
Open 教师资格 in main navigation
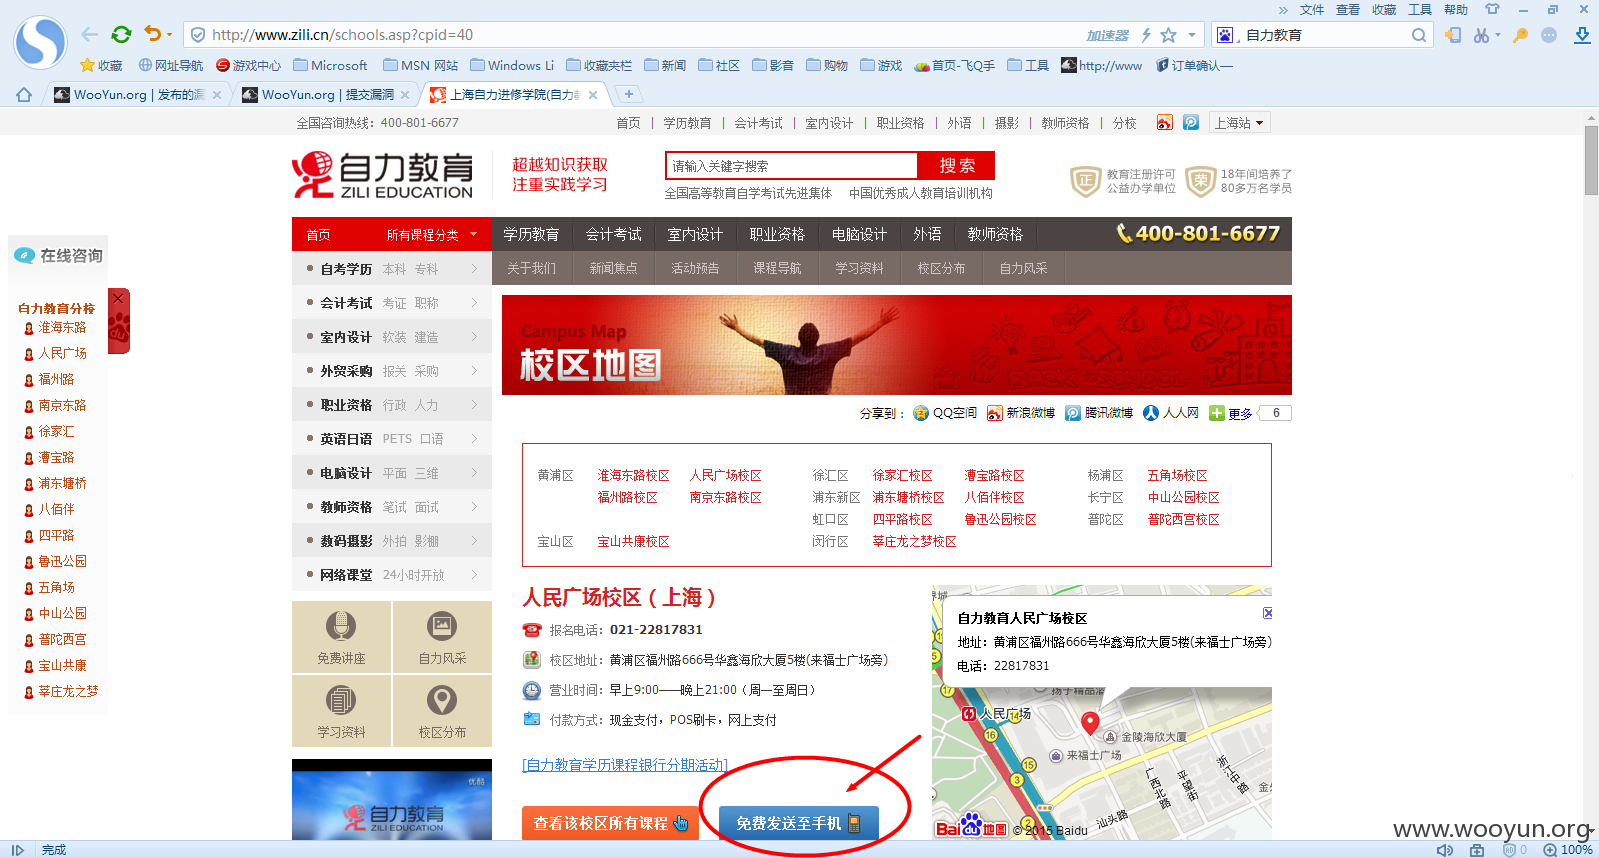click(x=995, y=234)
